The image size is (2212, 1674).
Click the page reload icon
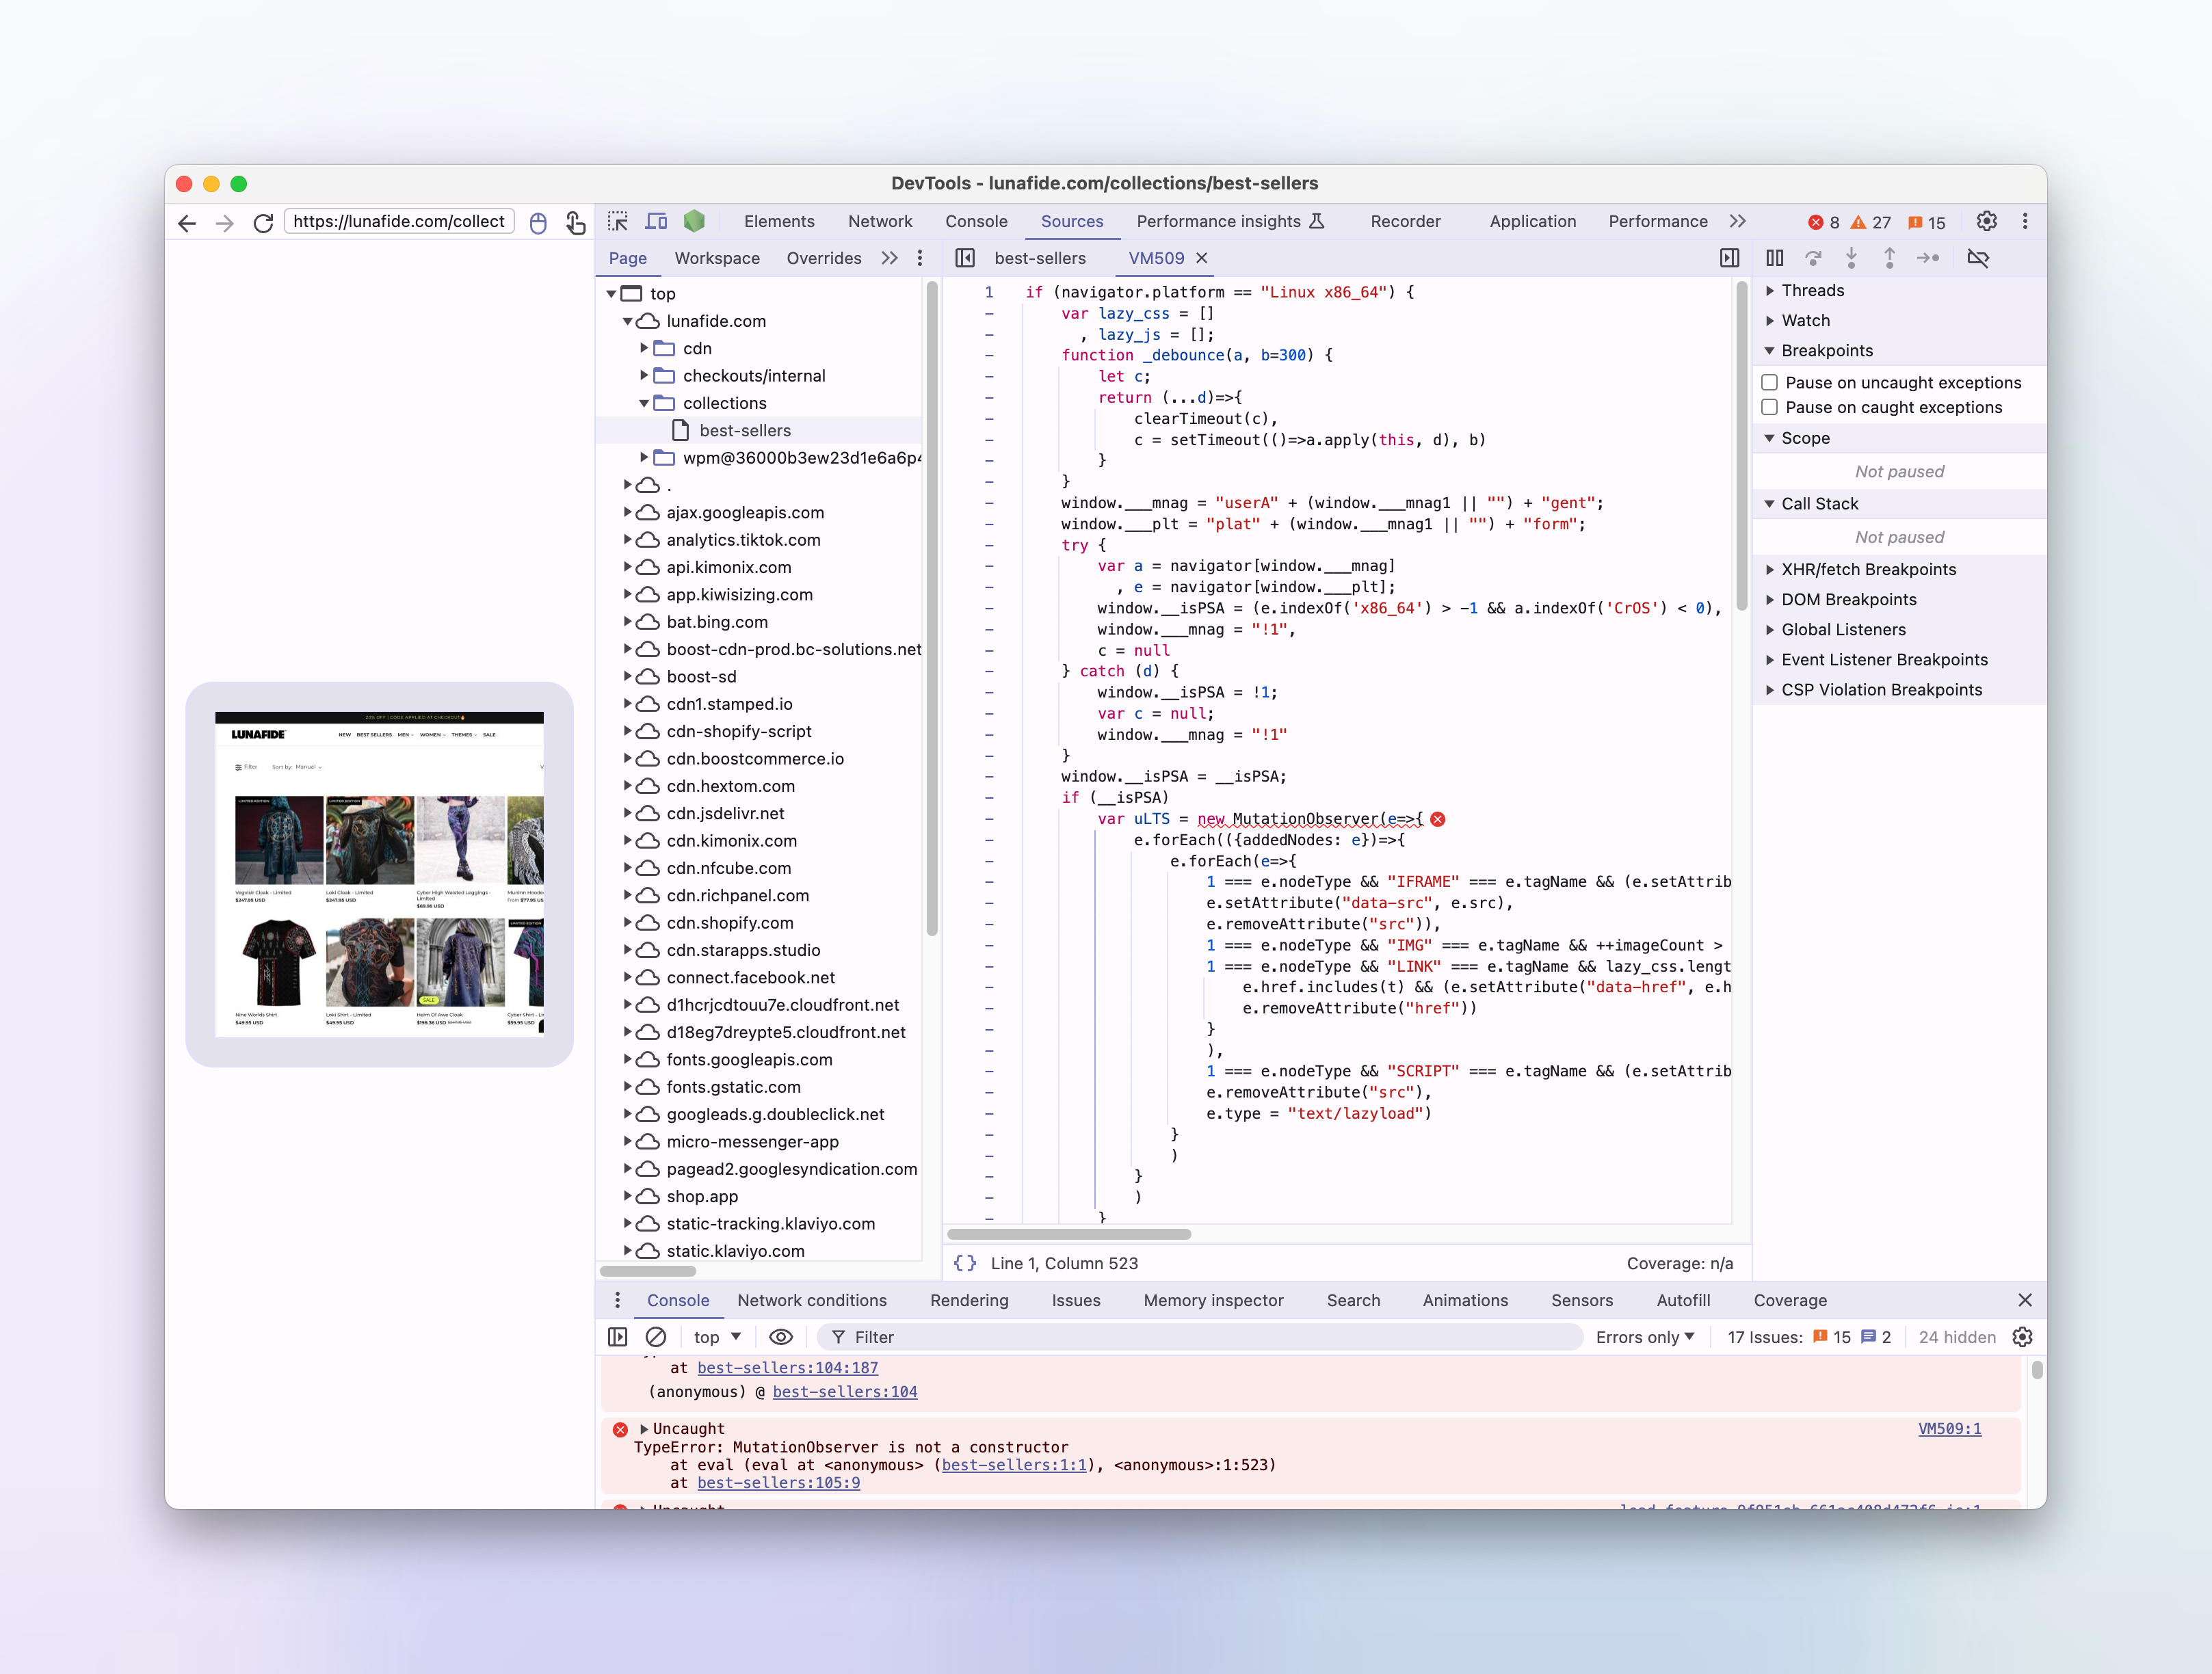pyautogui.click(x=263, y=222)
